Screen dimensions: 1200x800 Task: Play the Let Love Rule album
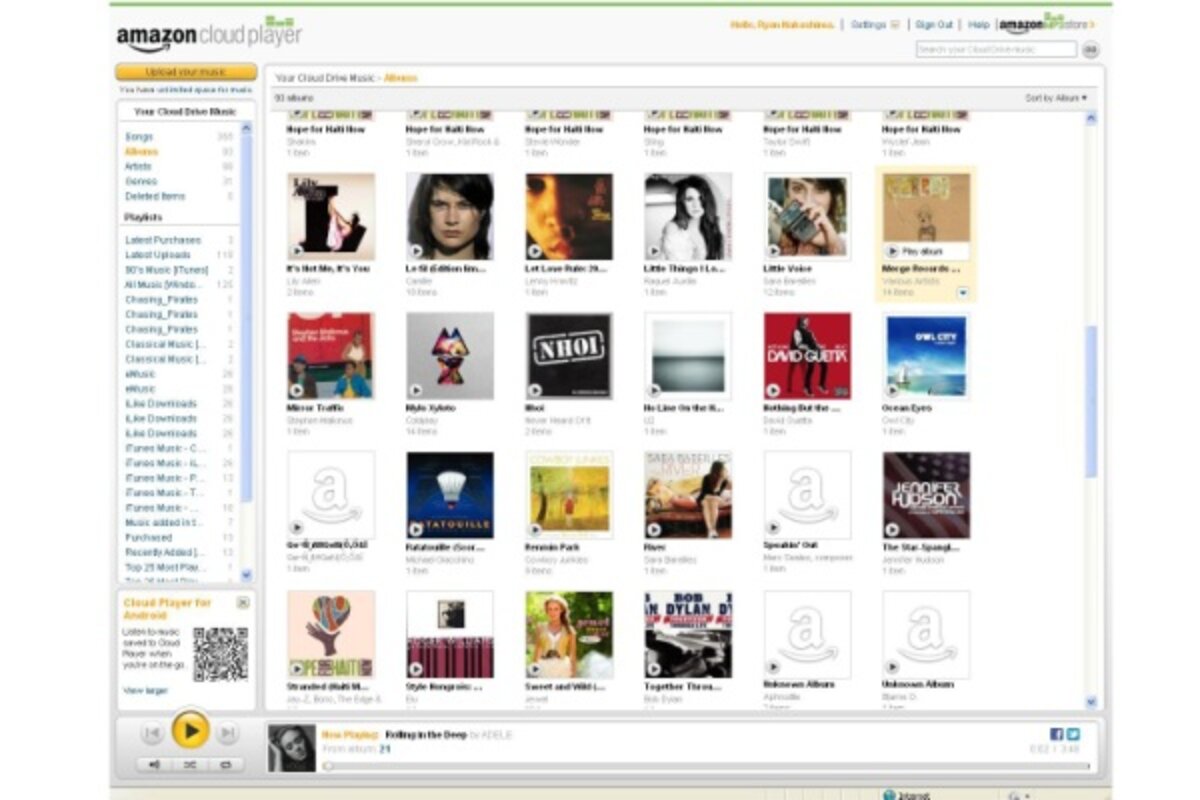(x=535, y=251)
